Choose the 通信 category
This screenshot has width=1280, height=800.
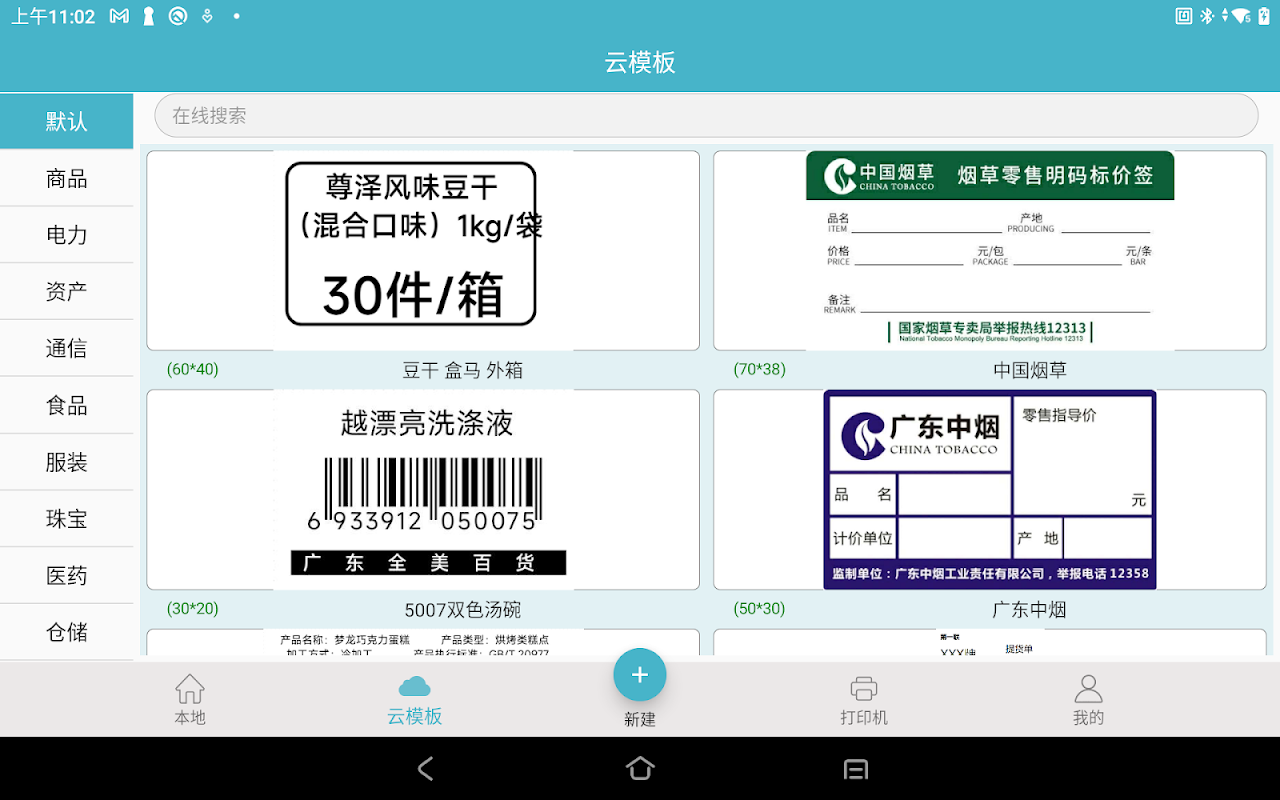67,348
